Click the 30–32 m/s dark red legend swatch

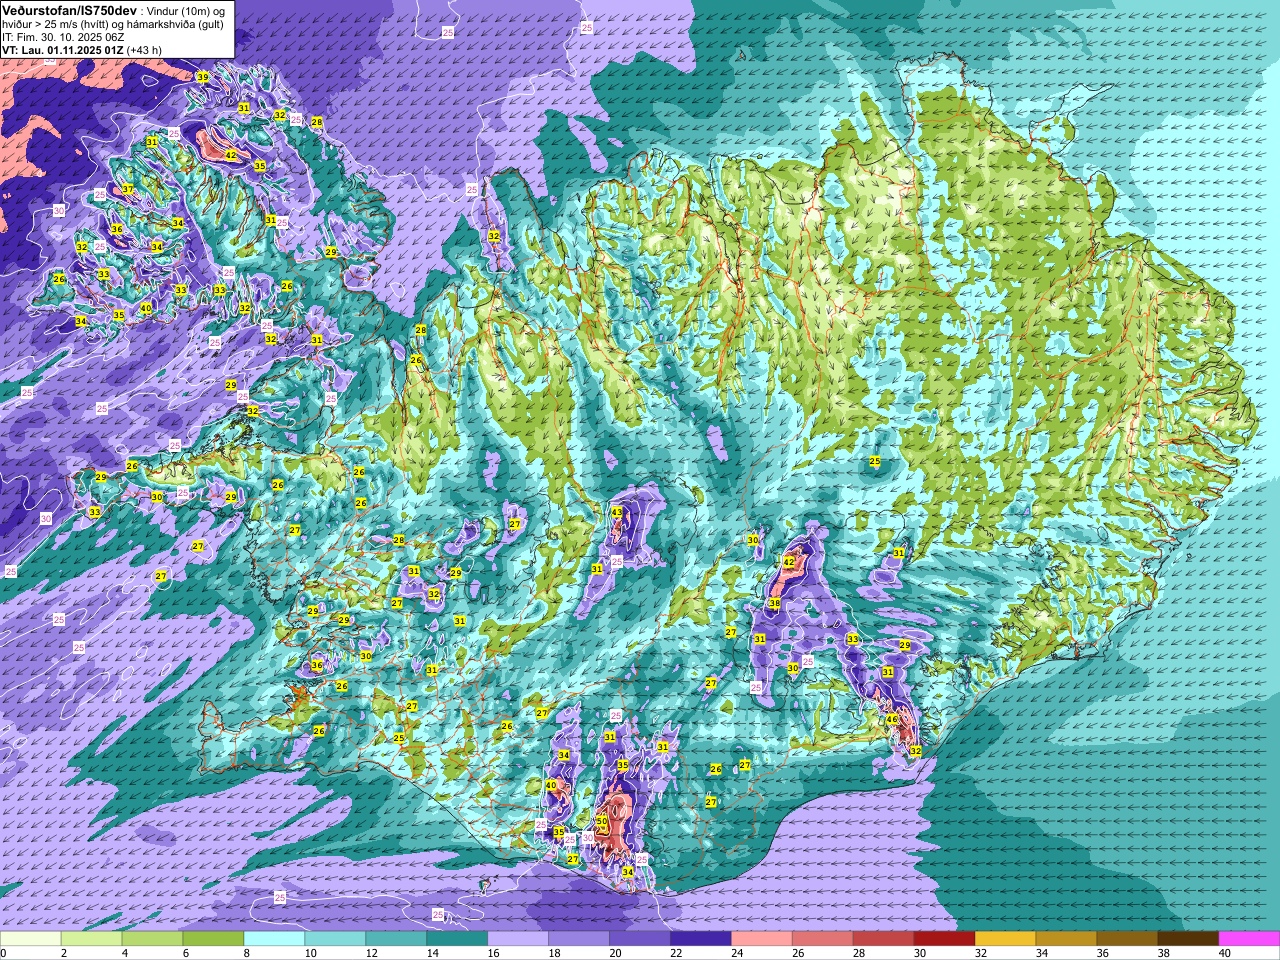(945, 939)
